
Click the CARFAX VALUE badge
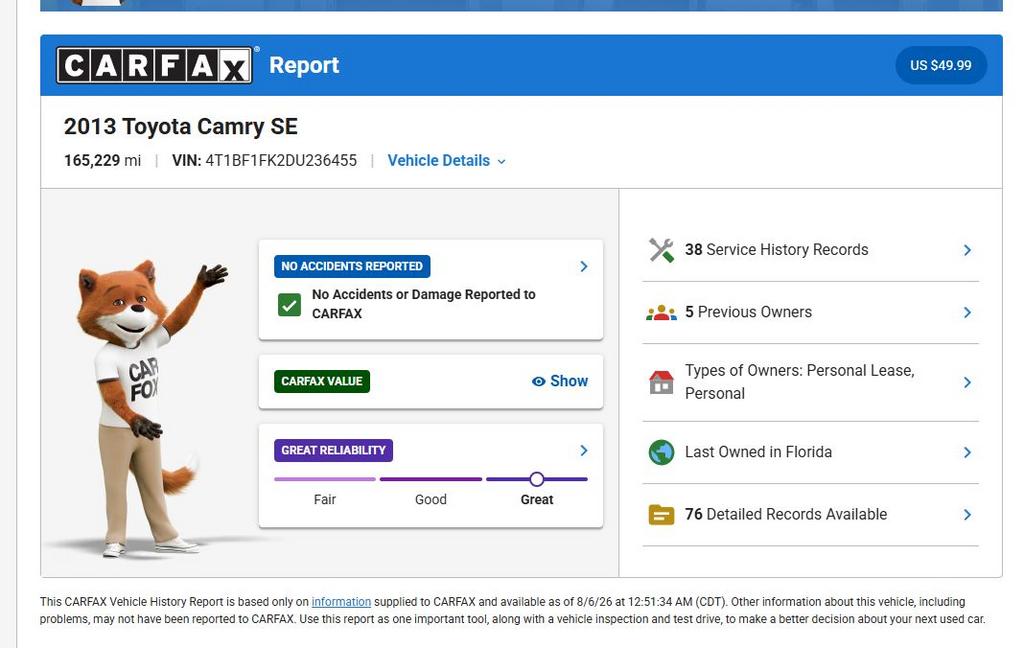click(x=322, y=381)
